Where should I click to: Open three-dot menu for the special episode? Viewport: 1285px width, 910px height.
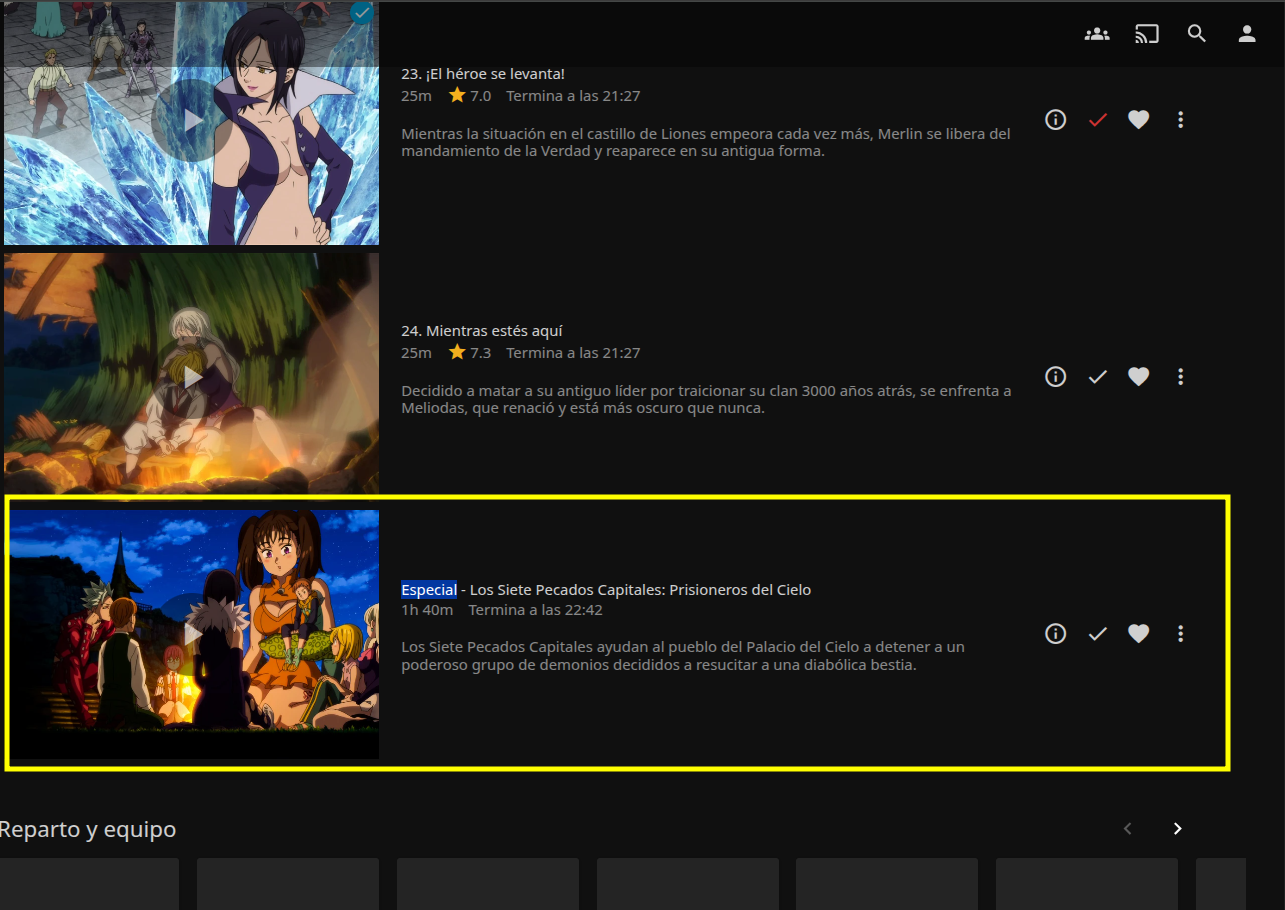pyautogui.click(x=1181, y=634)
